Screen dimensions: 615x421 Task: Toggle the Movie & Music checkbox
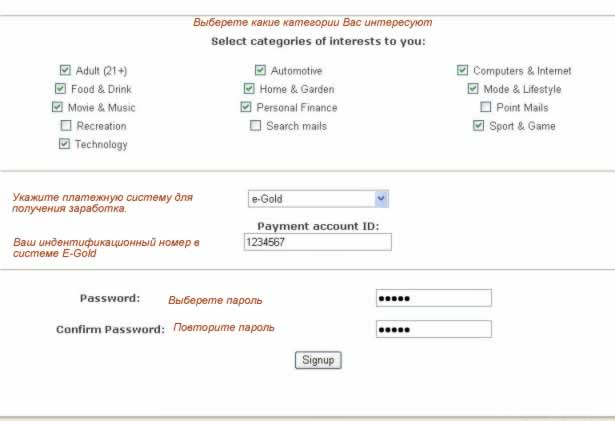pos(57,107)
